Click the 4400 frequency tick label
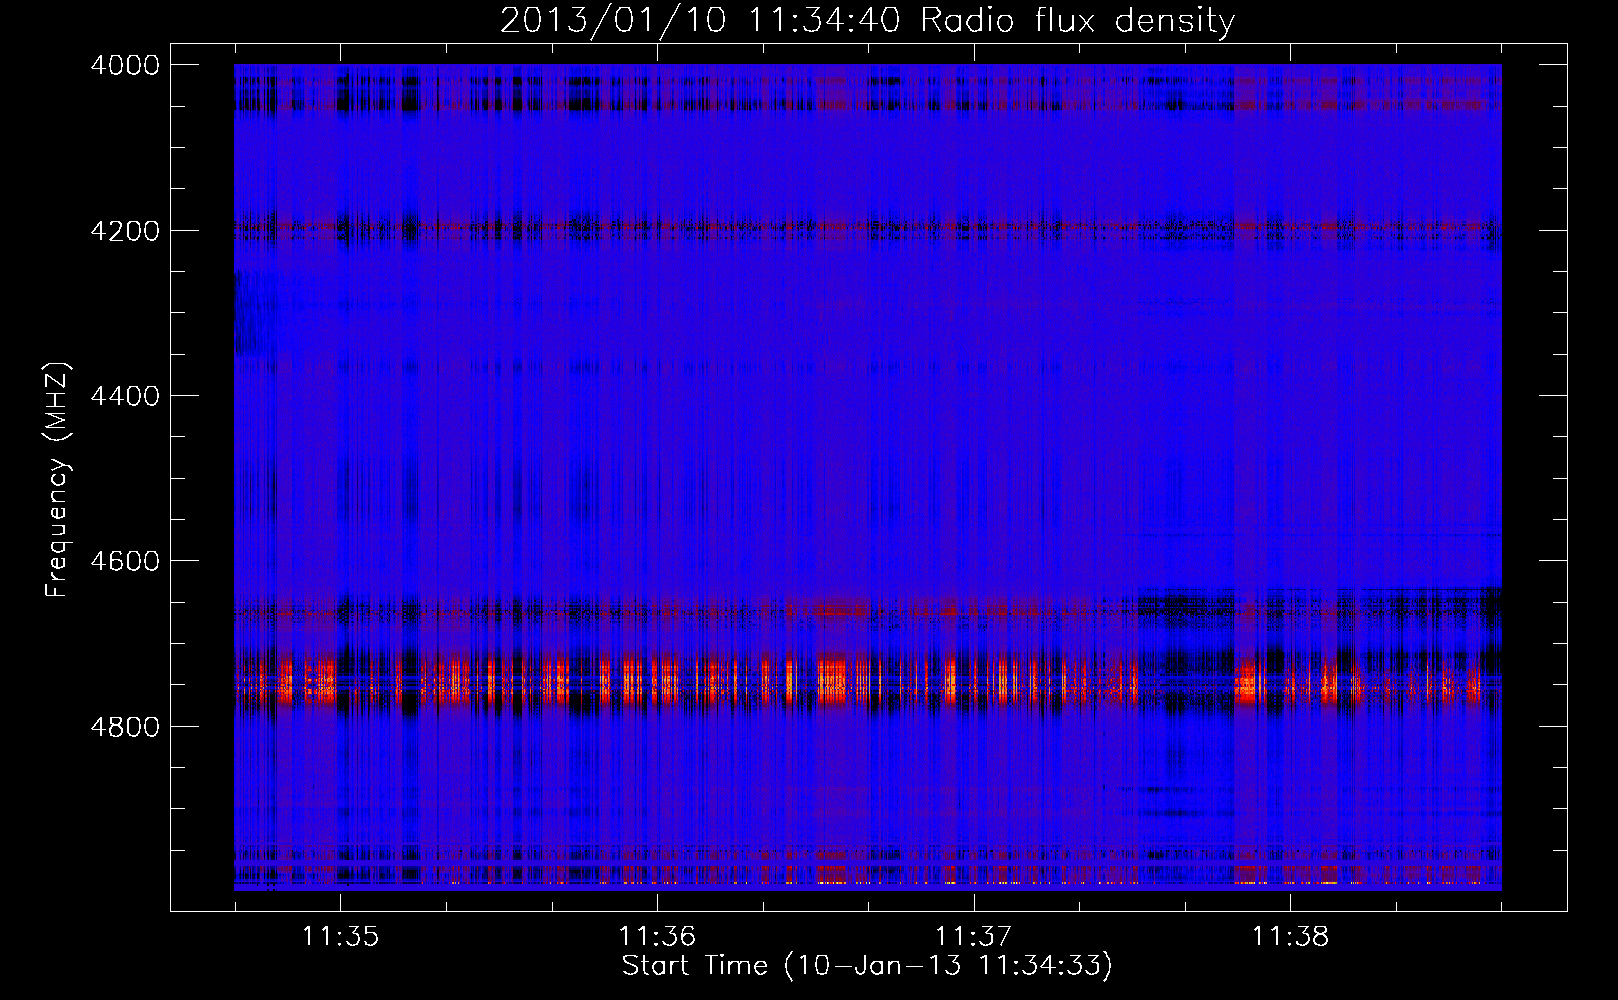 click(x=125, y=396)
